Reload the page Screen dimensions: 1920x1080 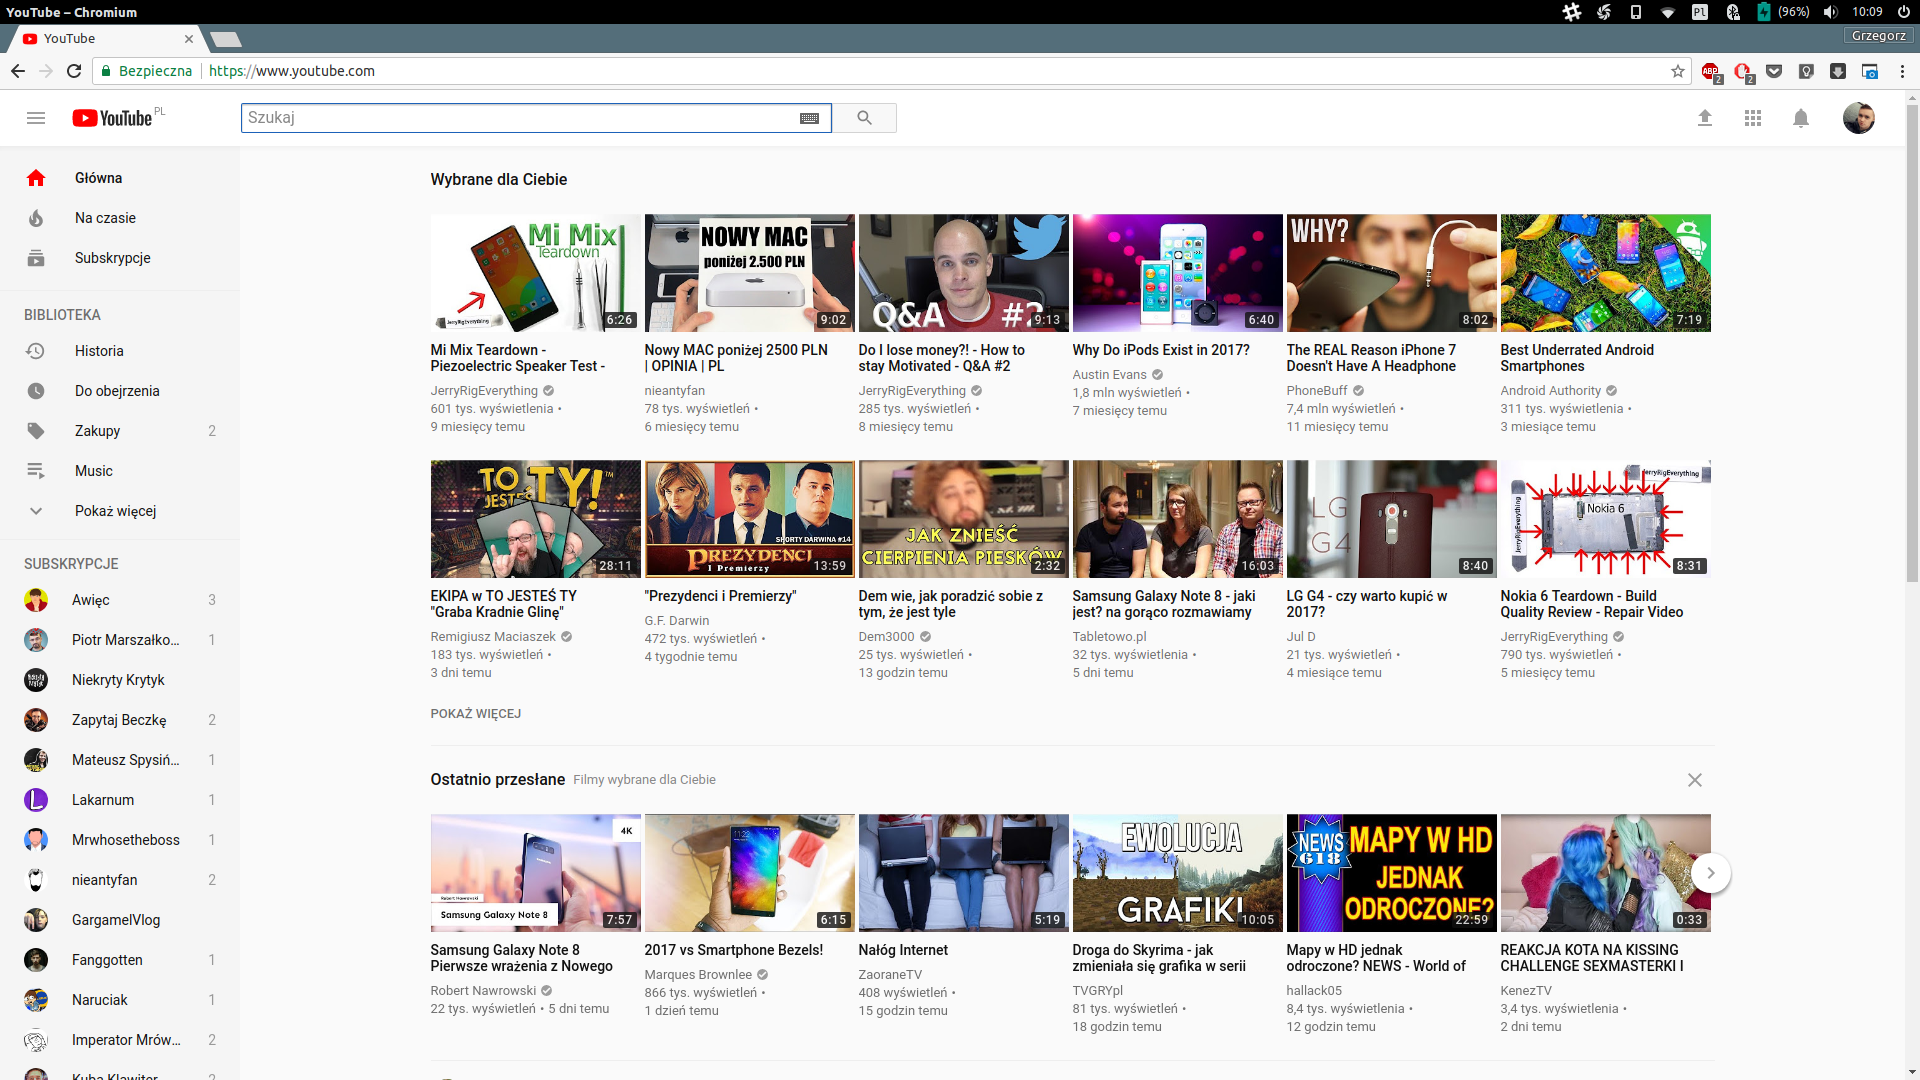74,71
